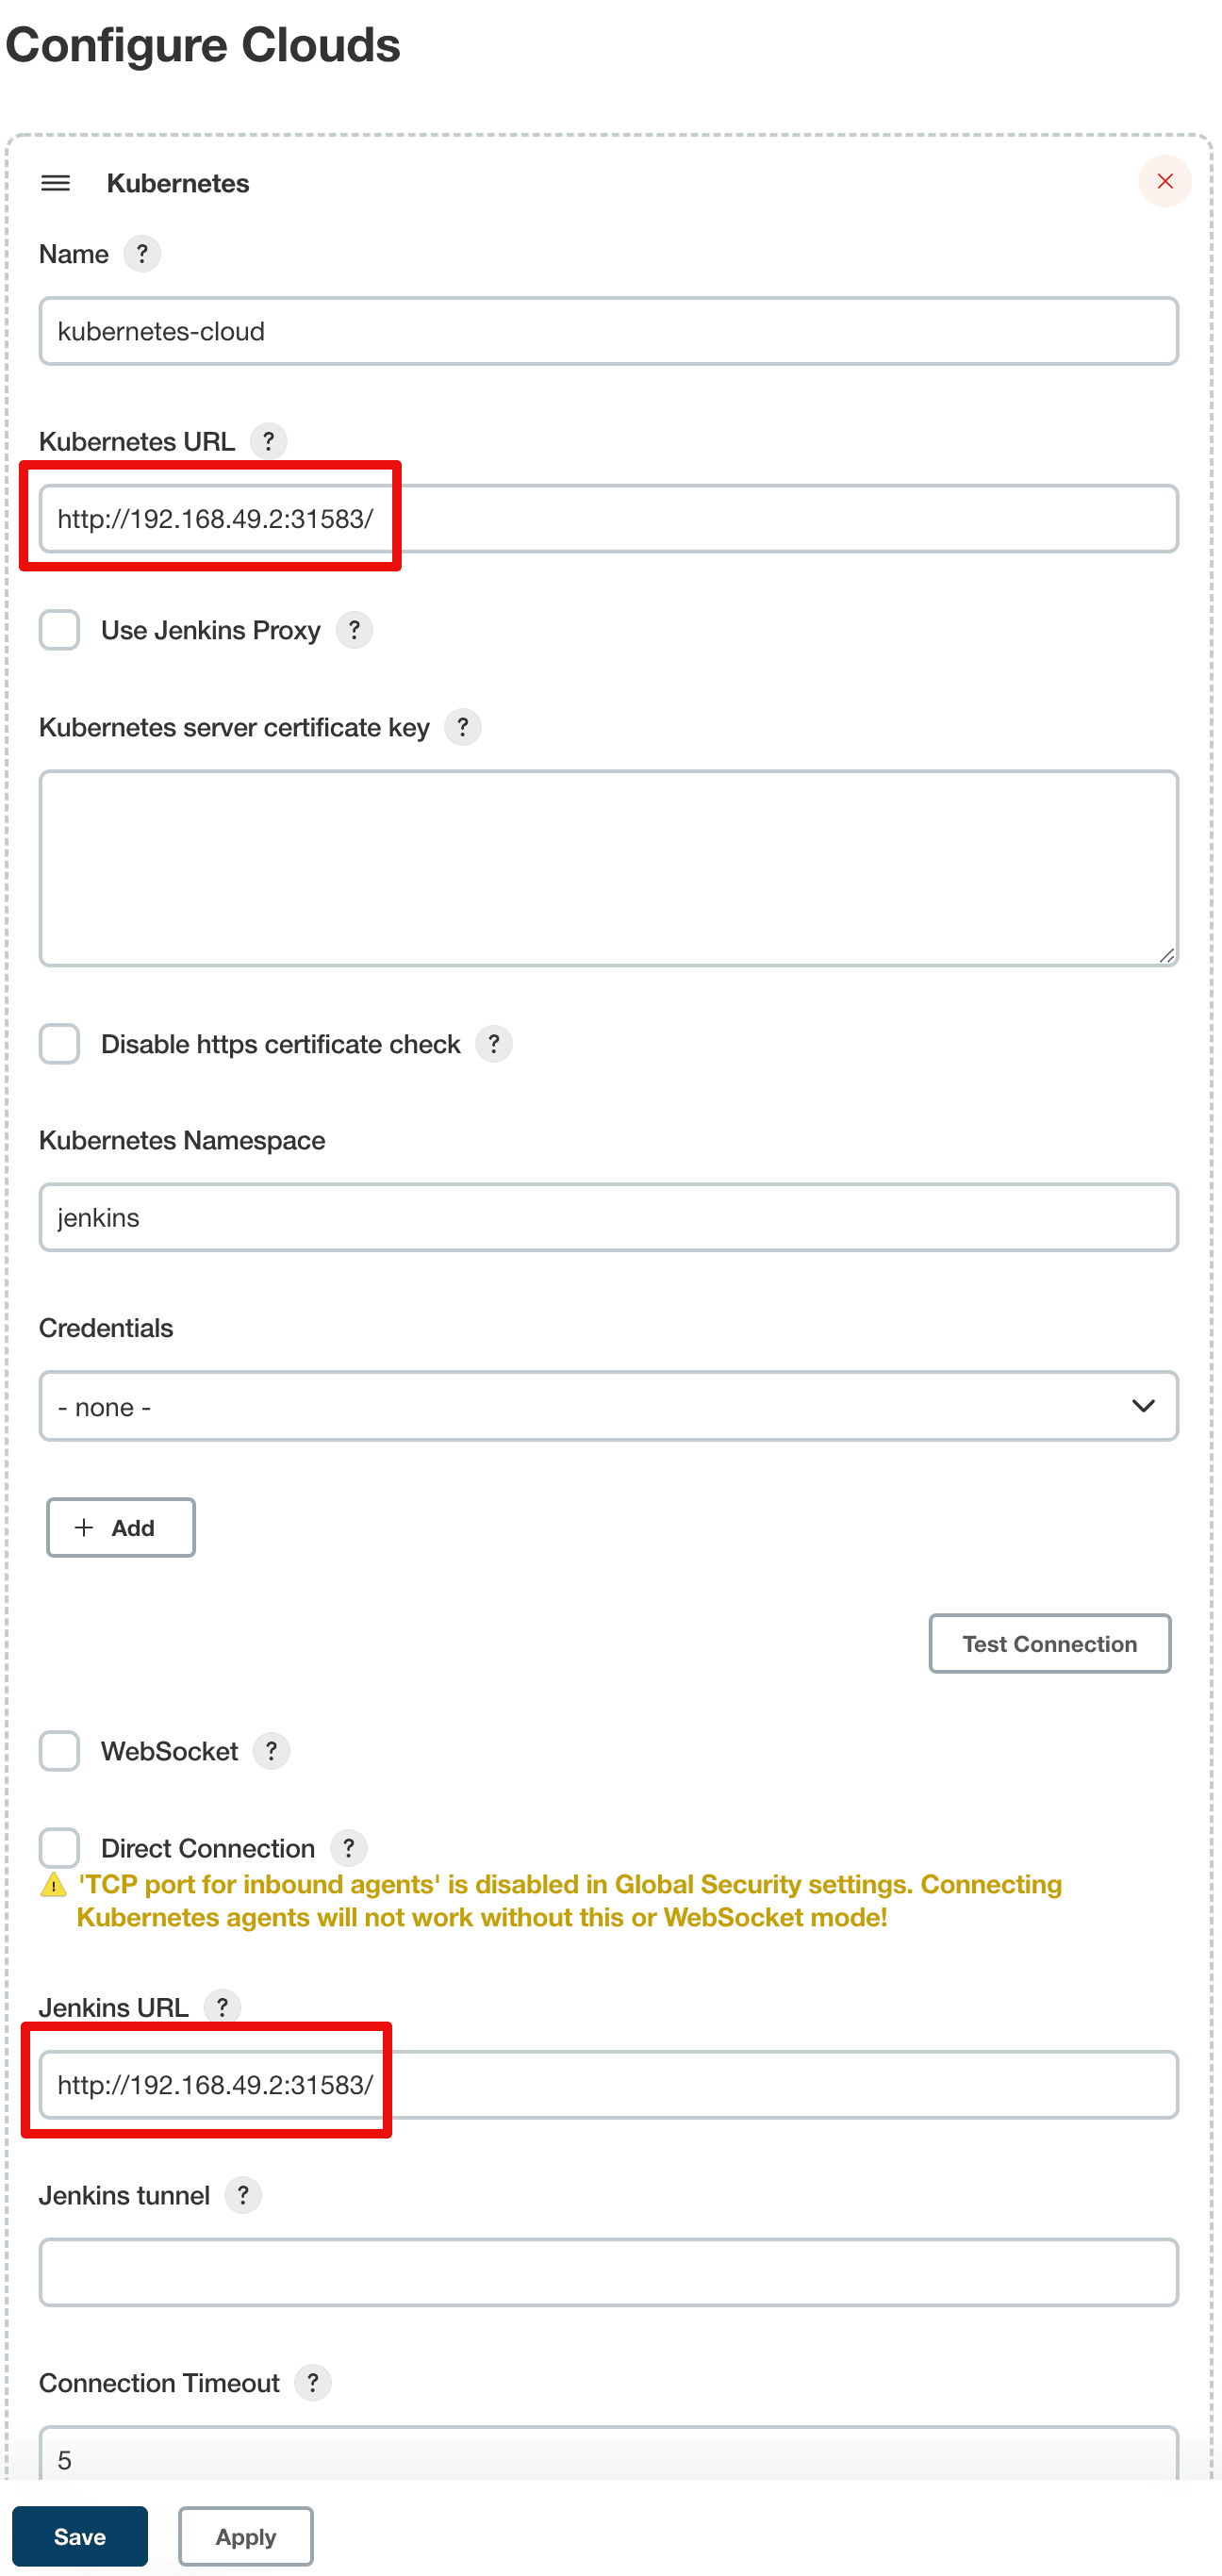Image resolution: width=1222 pixels, height=2576 pixels.
Task: Click the Name field help icon
Action: pyautogui.click(x=142, y=254)
